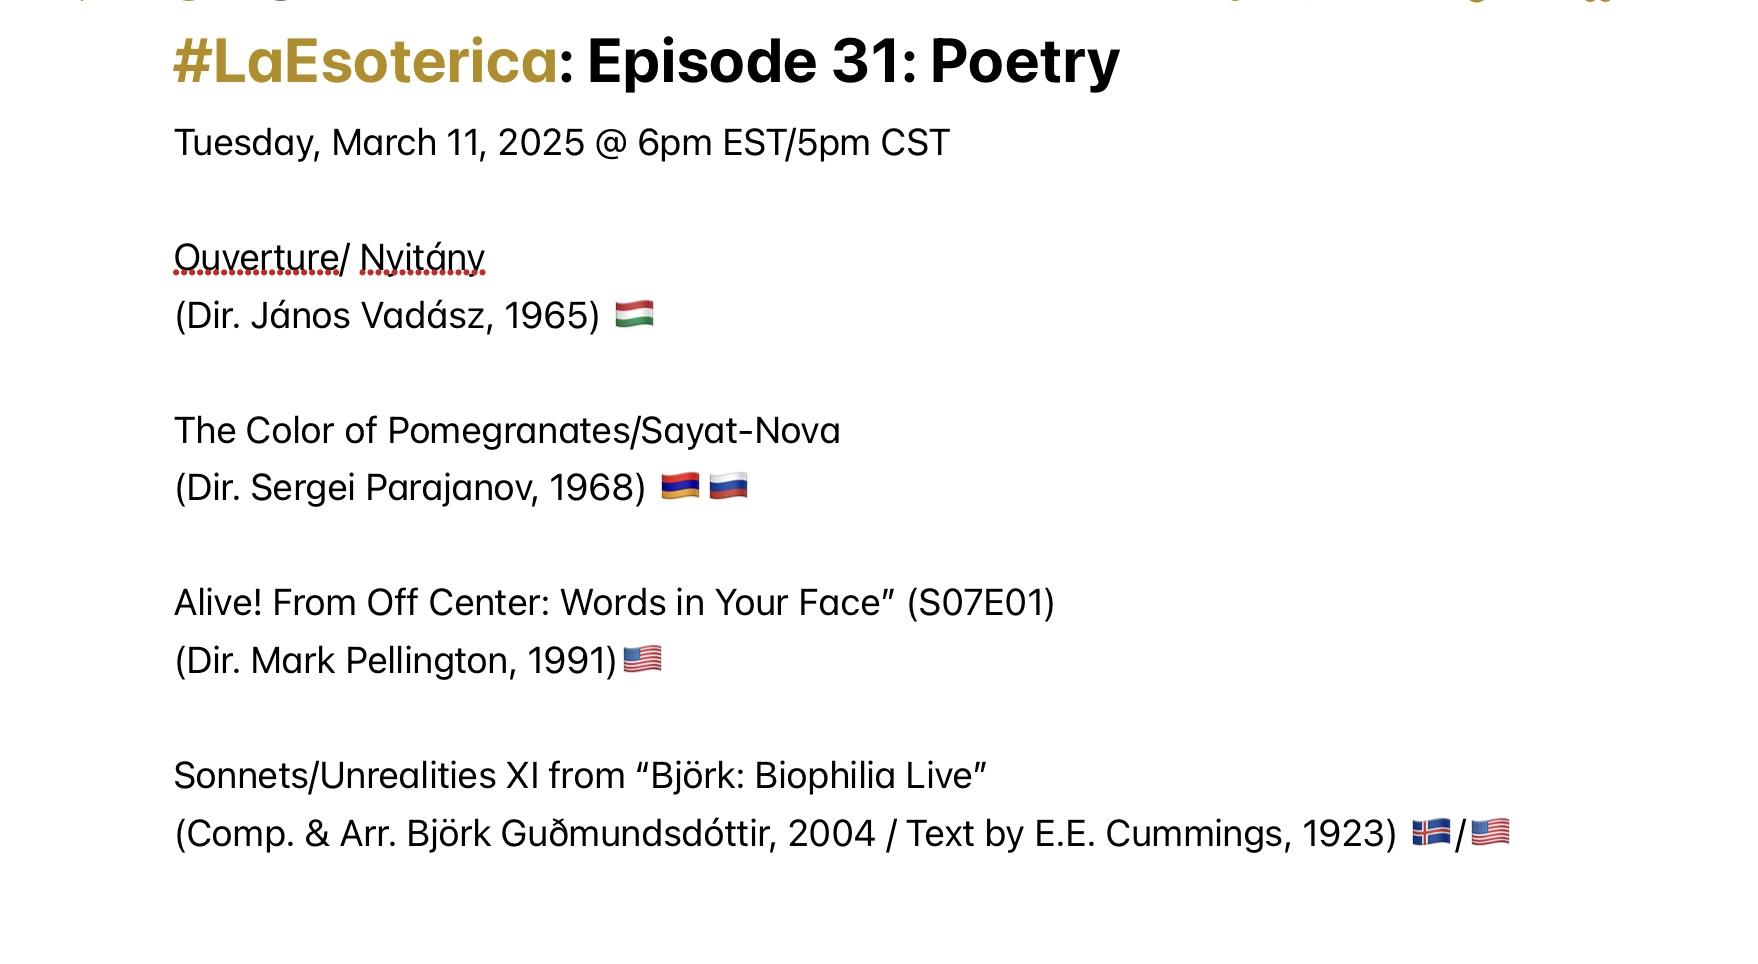Click the Russian flag emoji

[x=728, y=486]
